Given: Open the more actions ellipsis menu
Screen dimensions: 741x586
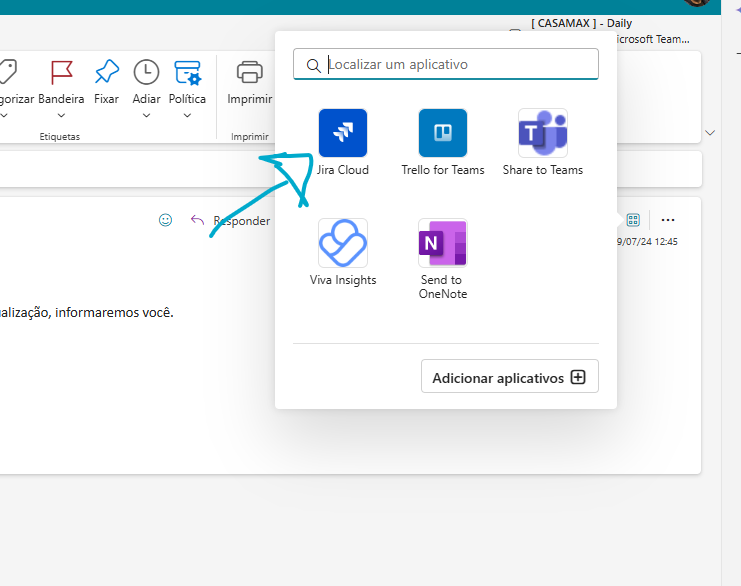Looking at the screenshot, I should [668, 220].
